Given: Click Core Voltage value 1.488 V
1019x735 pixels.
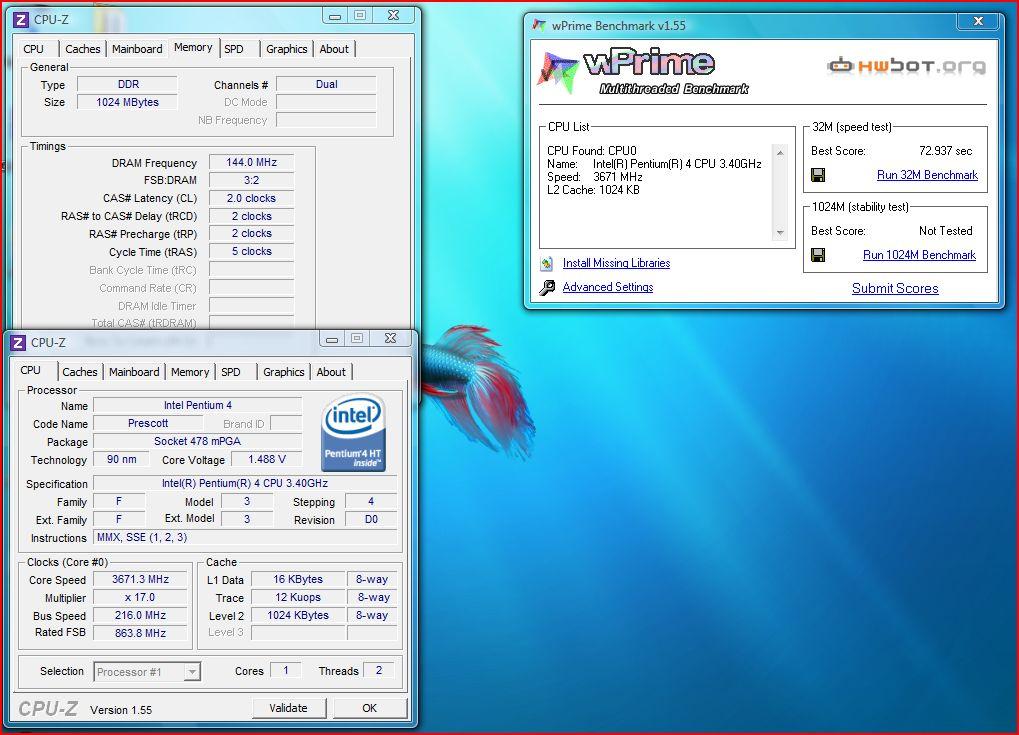Looking at the screenshot, I should click(x=266, y=459).
